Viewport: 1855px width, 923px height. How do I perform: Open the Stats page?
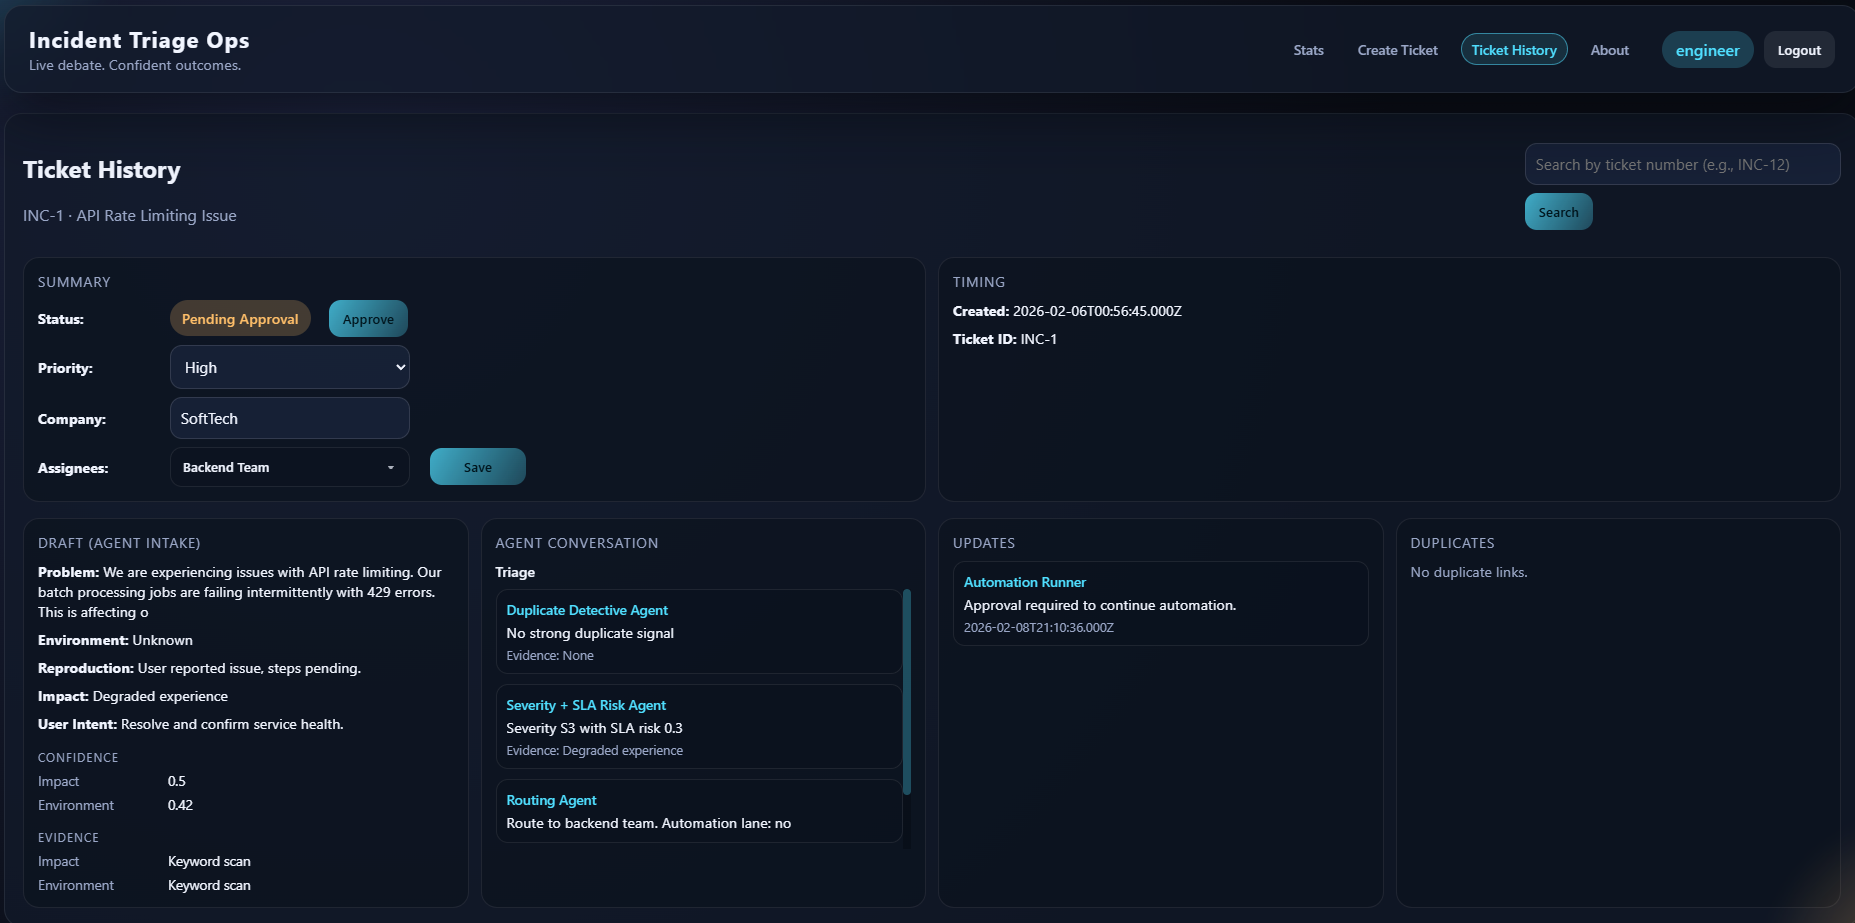point(1308,50)
